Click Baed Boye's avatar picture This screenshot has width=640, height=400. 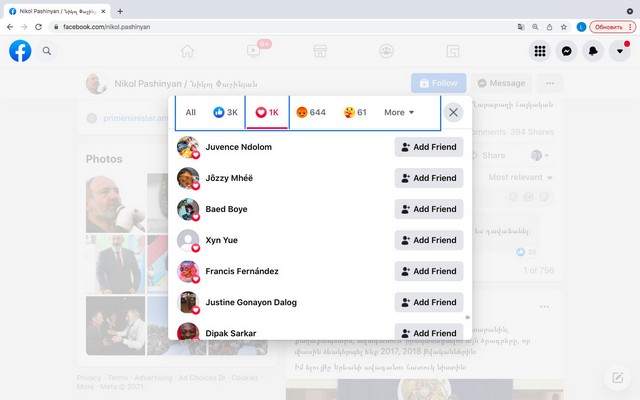(x=188, y=209)
